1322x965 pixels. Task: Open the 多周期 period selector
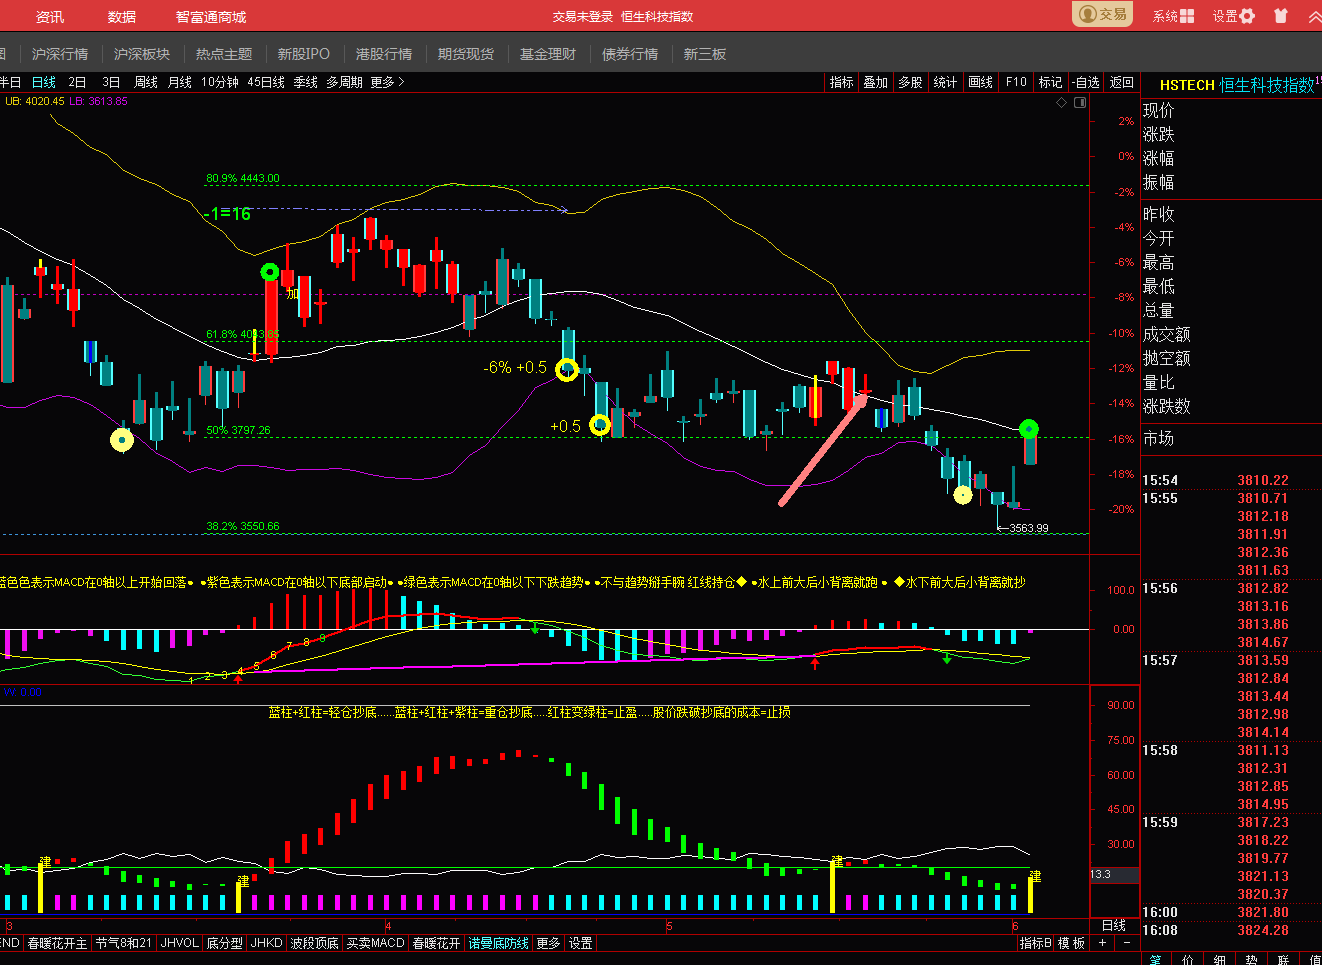pyautogui.click(x=344, y=82)
